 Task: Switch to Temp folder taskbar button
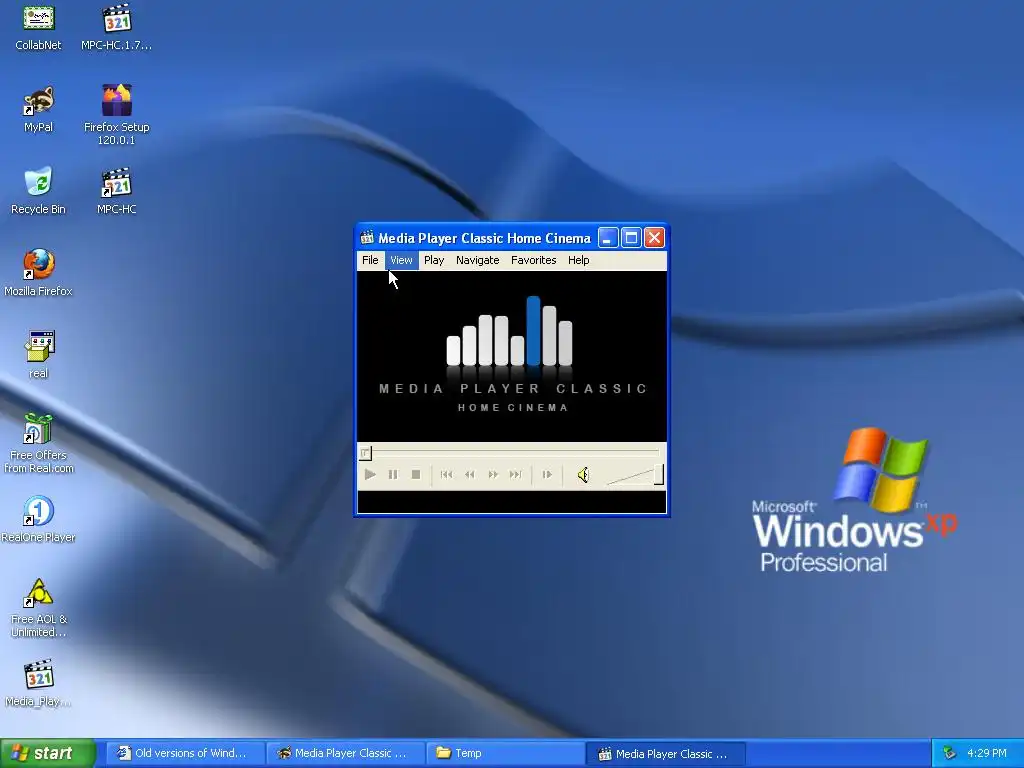(x=505, y=753)
